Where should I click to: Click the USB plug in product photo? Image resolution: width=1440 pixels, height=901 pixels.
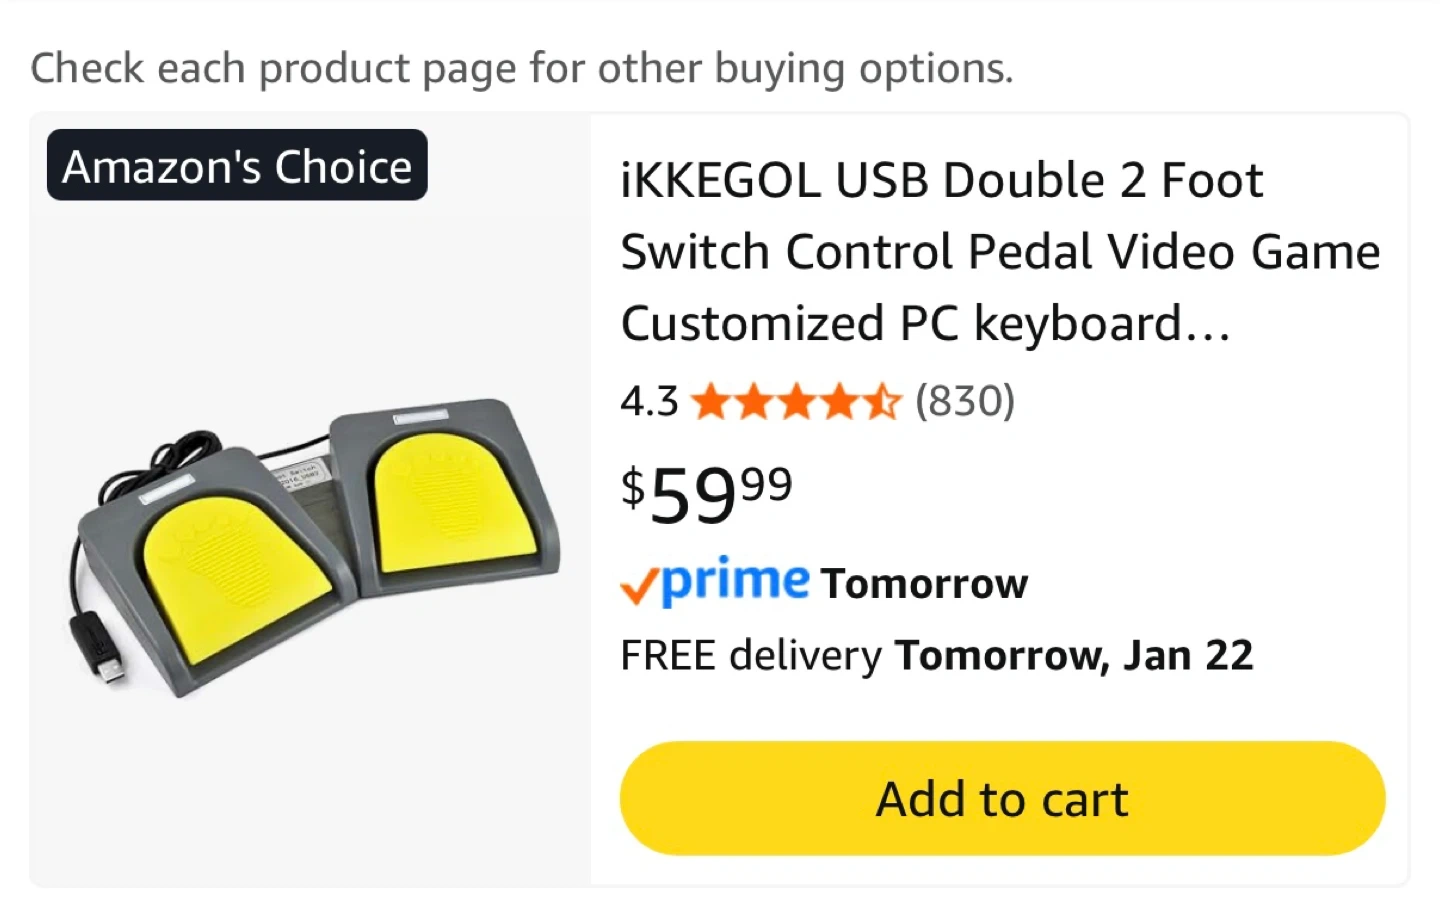point(105,660)
